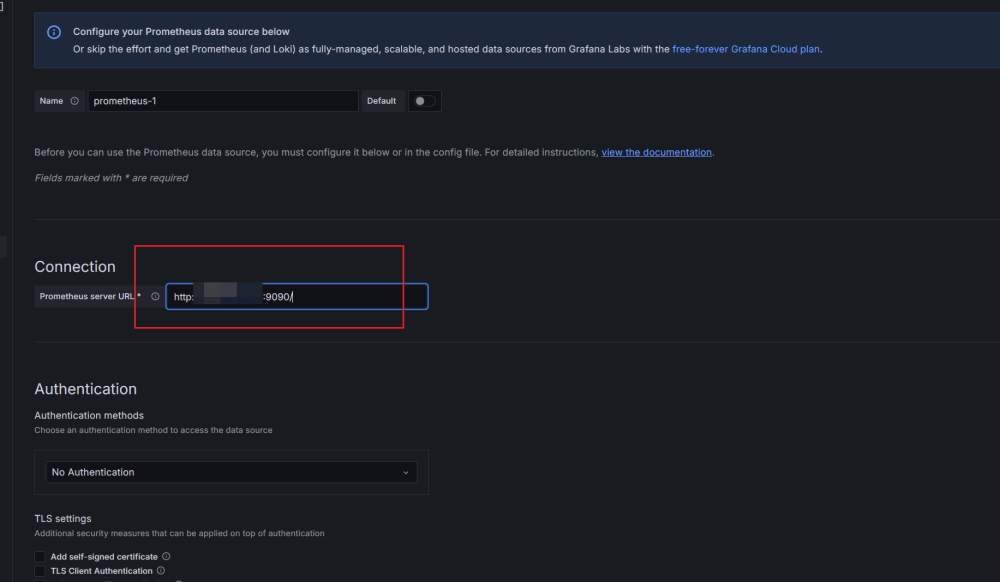Image resolution: width=1000 pixels, height=582 pixels.
Task: Click the Default label next to the switch
Action: [x=381, y=101]
